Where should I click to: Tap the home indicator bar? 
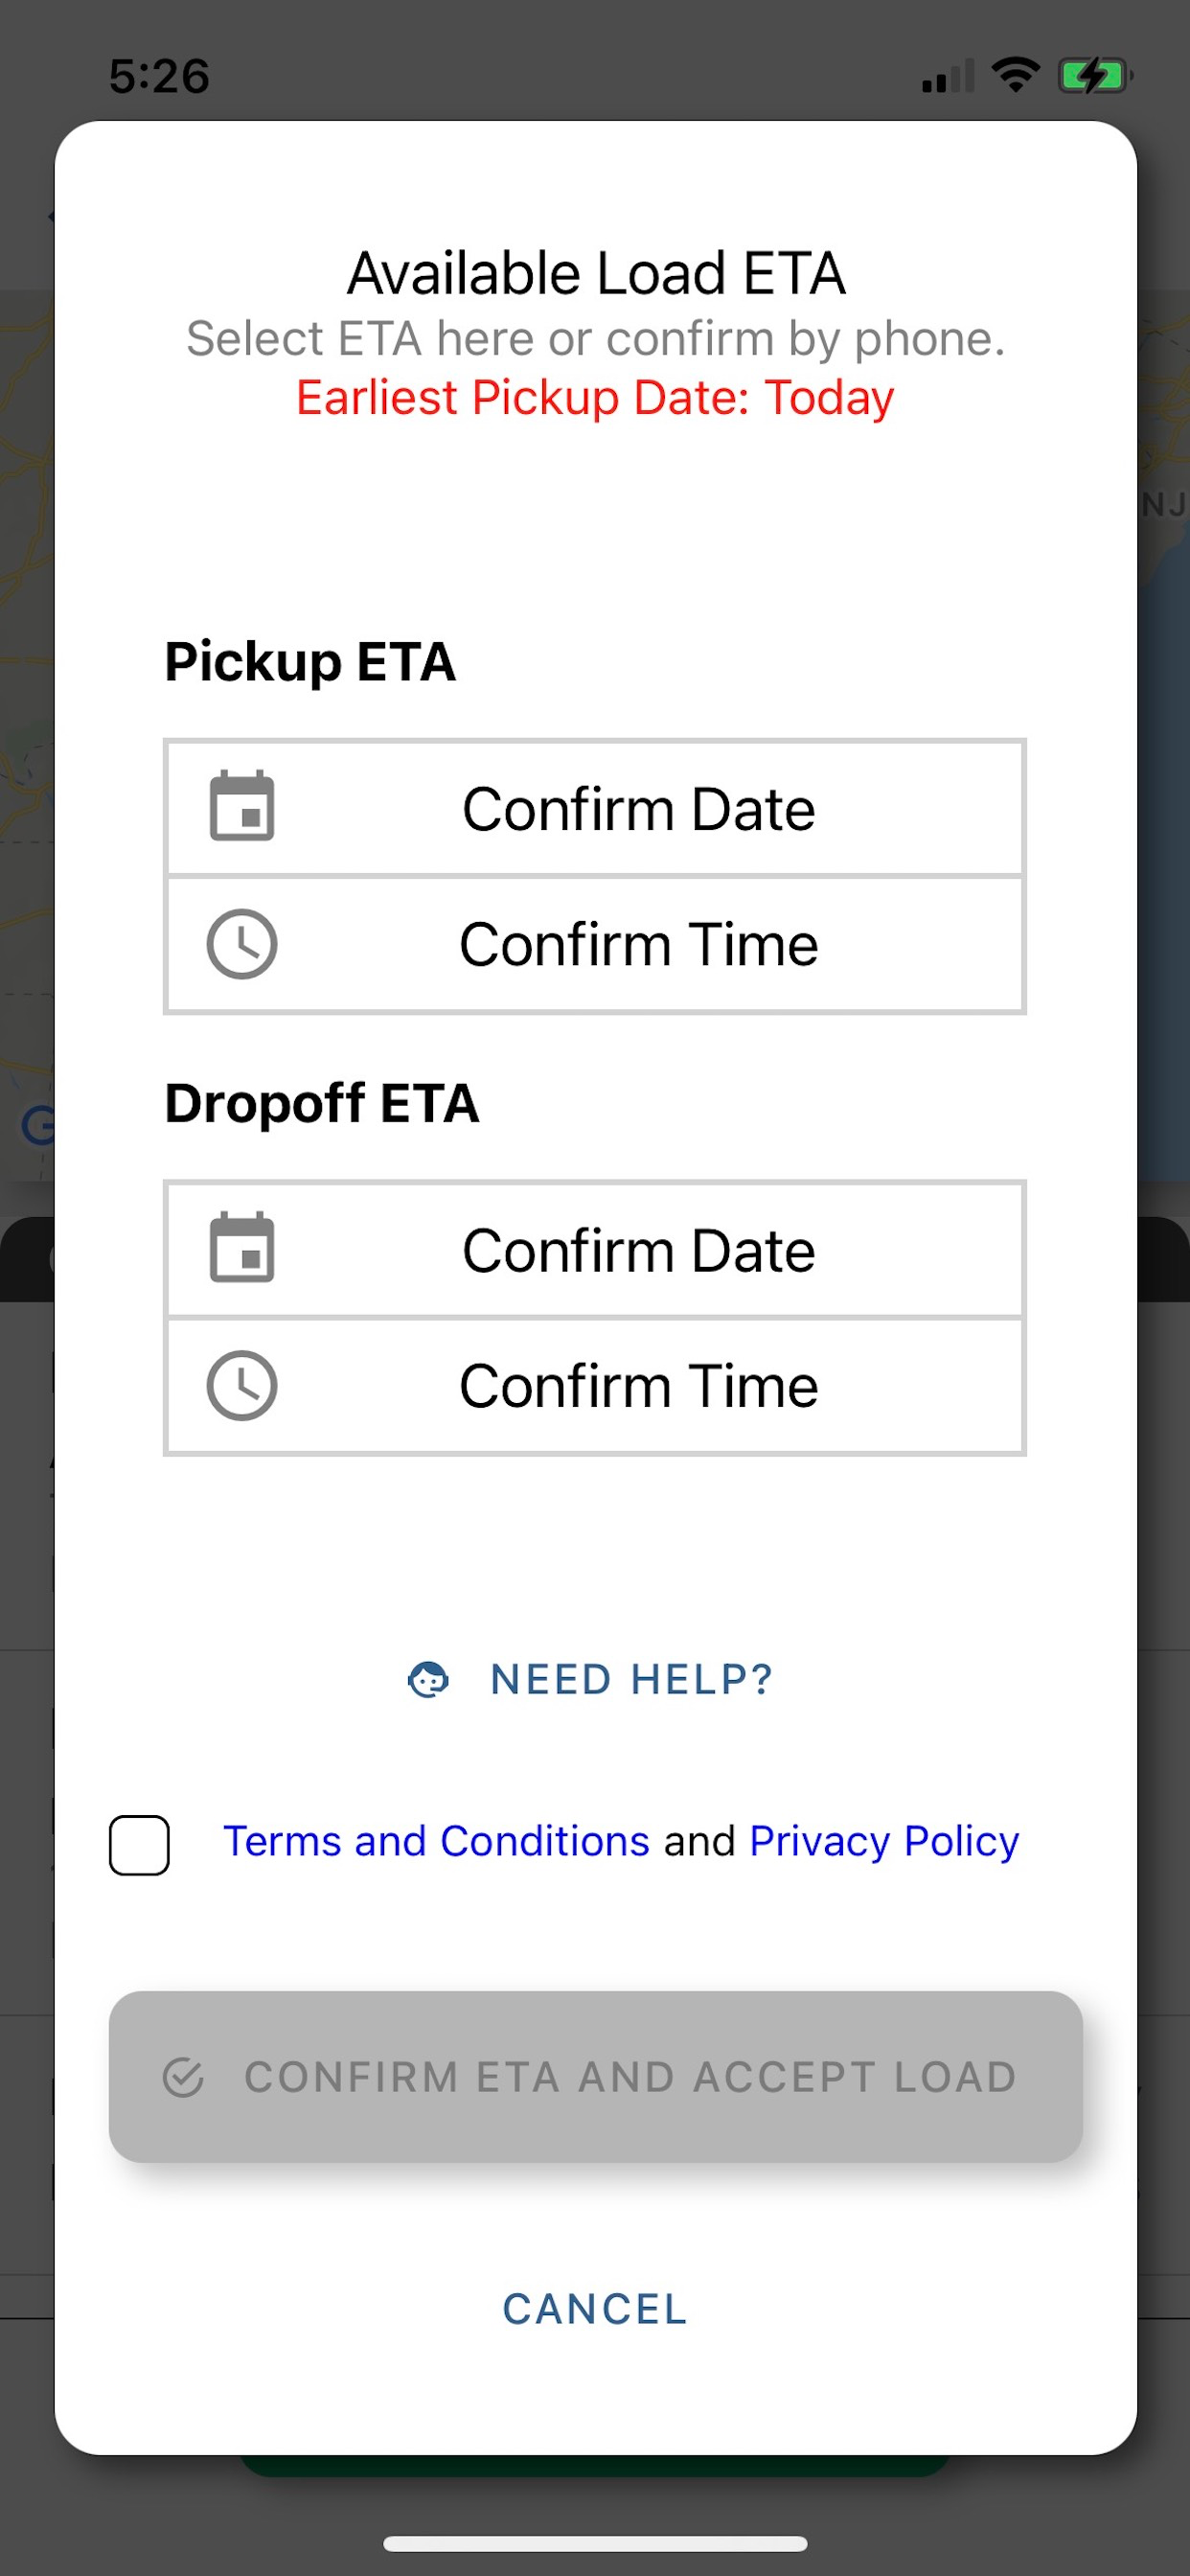[x=595, y=2543]
